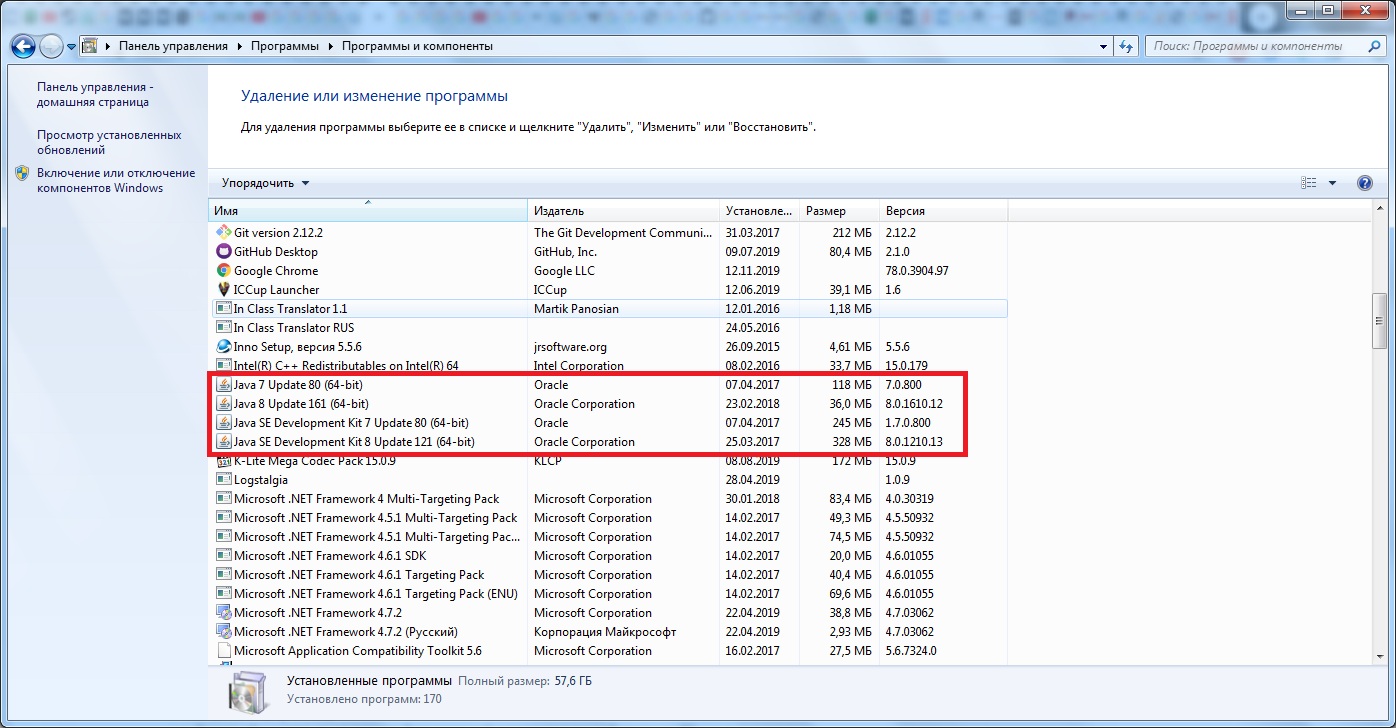Select Microsoft .NET Framework 4.7.2 row
1396x728 pixels.
pos(610,612)
